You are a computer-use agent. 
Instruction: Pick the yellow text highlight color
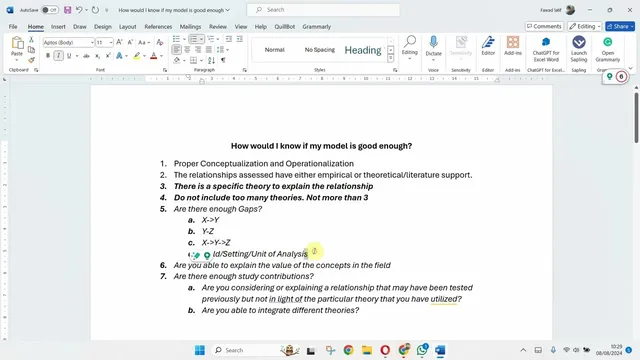136,56
